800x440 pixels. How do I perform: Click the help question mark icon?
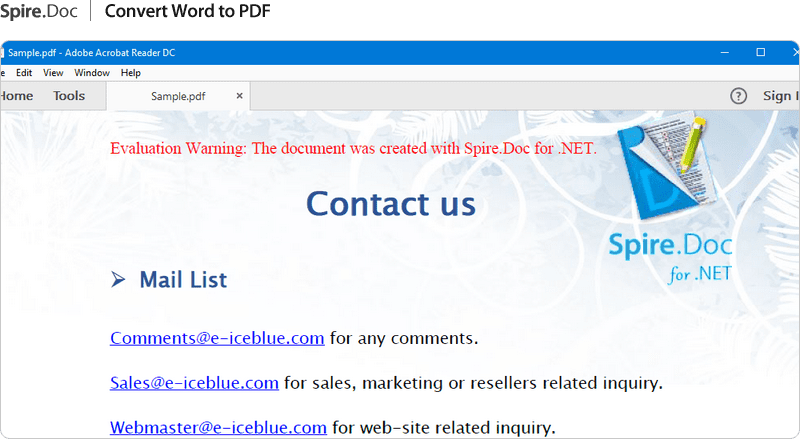click(x=738, y=96)
